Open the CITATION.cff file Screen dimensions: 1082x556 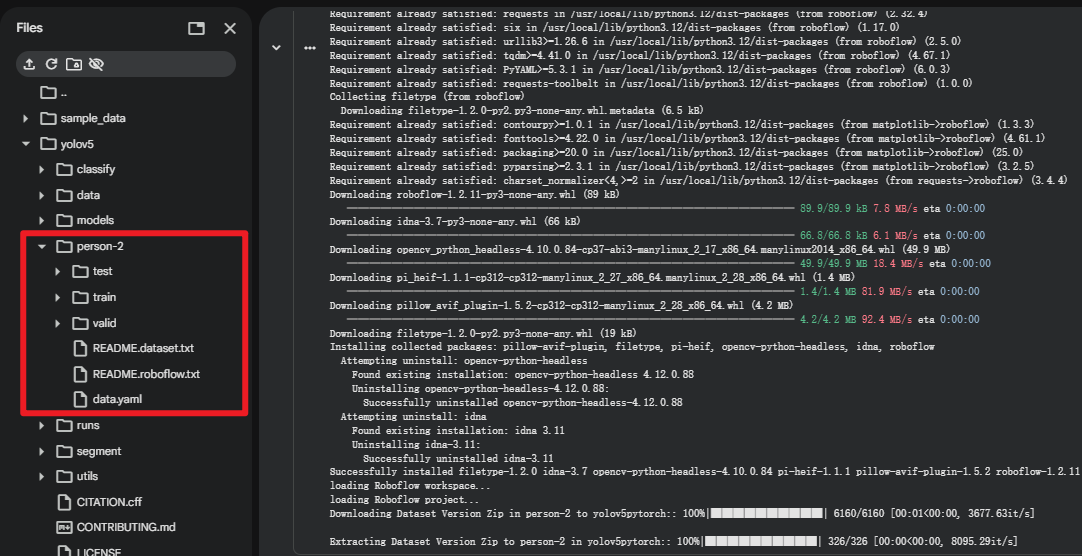pyautogui.click(x=109, y=502)
